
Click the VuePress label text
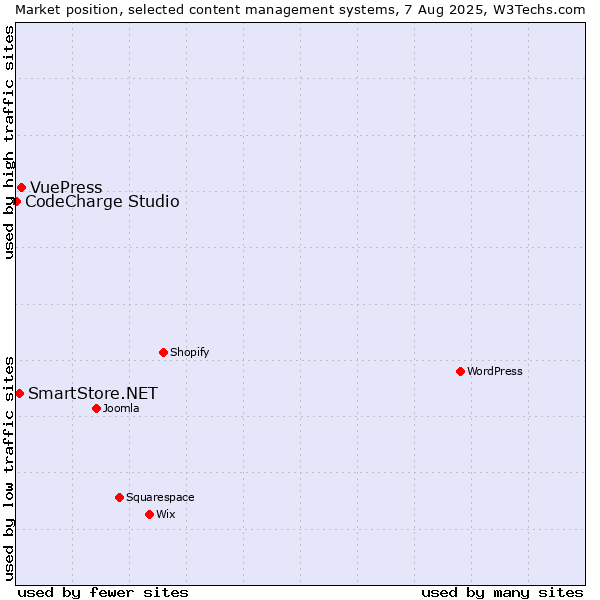point(66,188)
